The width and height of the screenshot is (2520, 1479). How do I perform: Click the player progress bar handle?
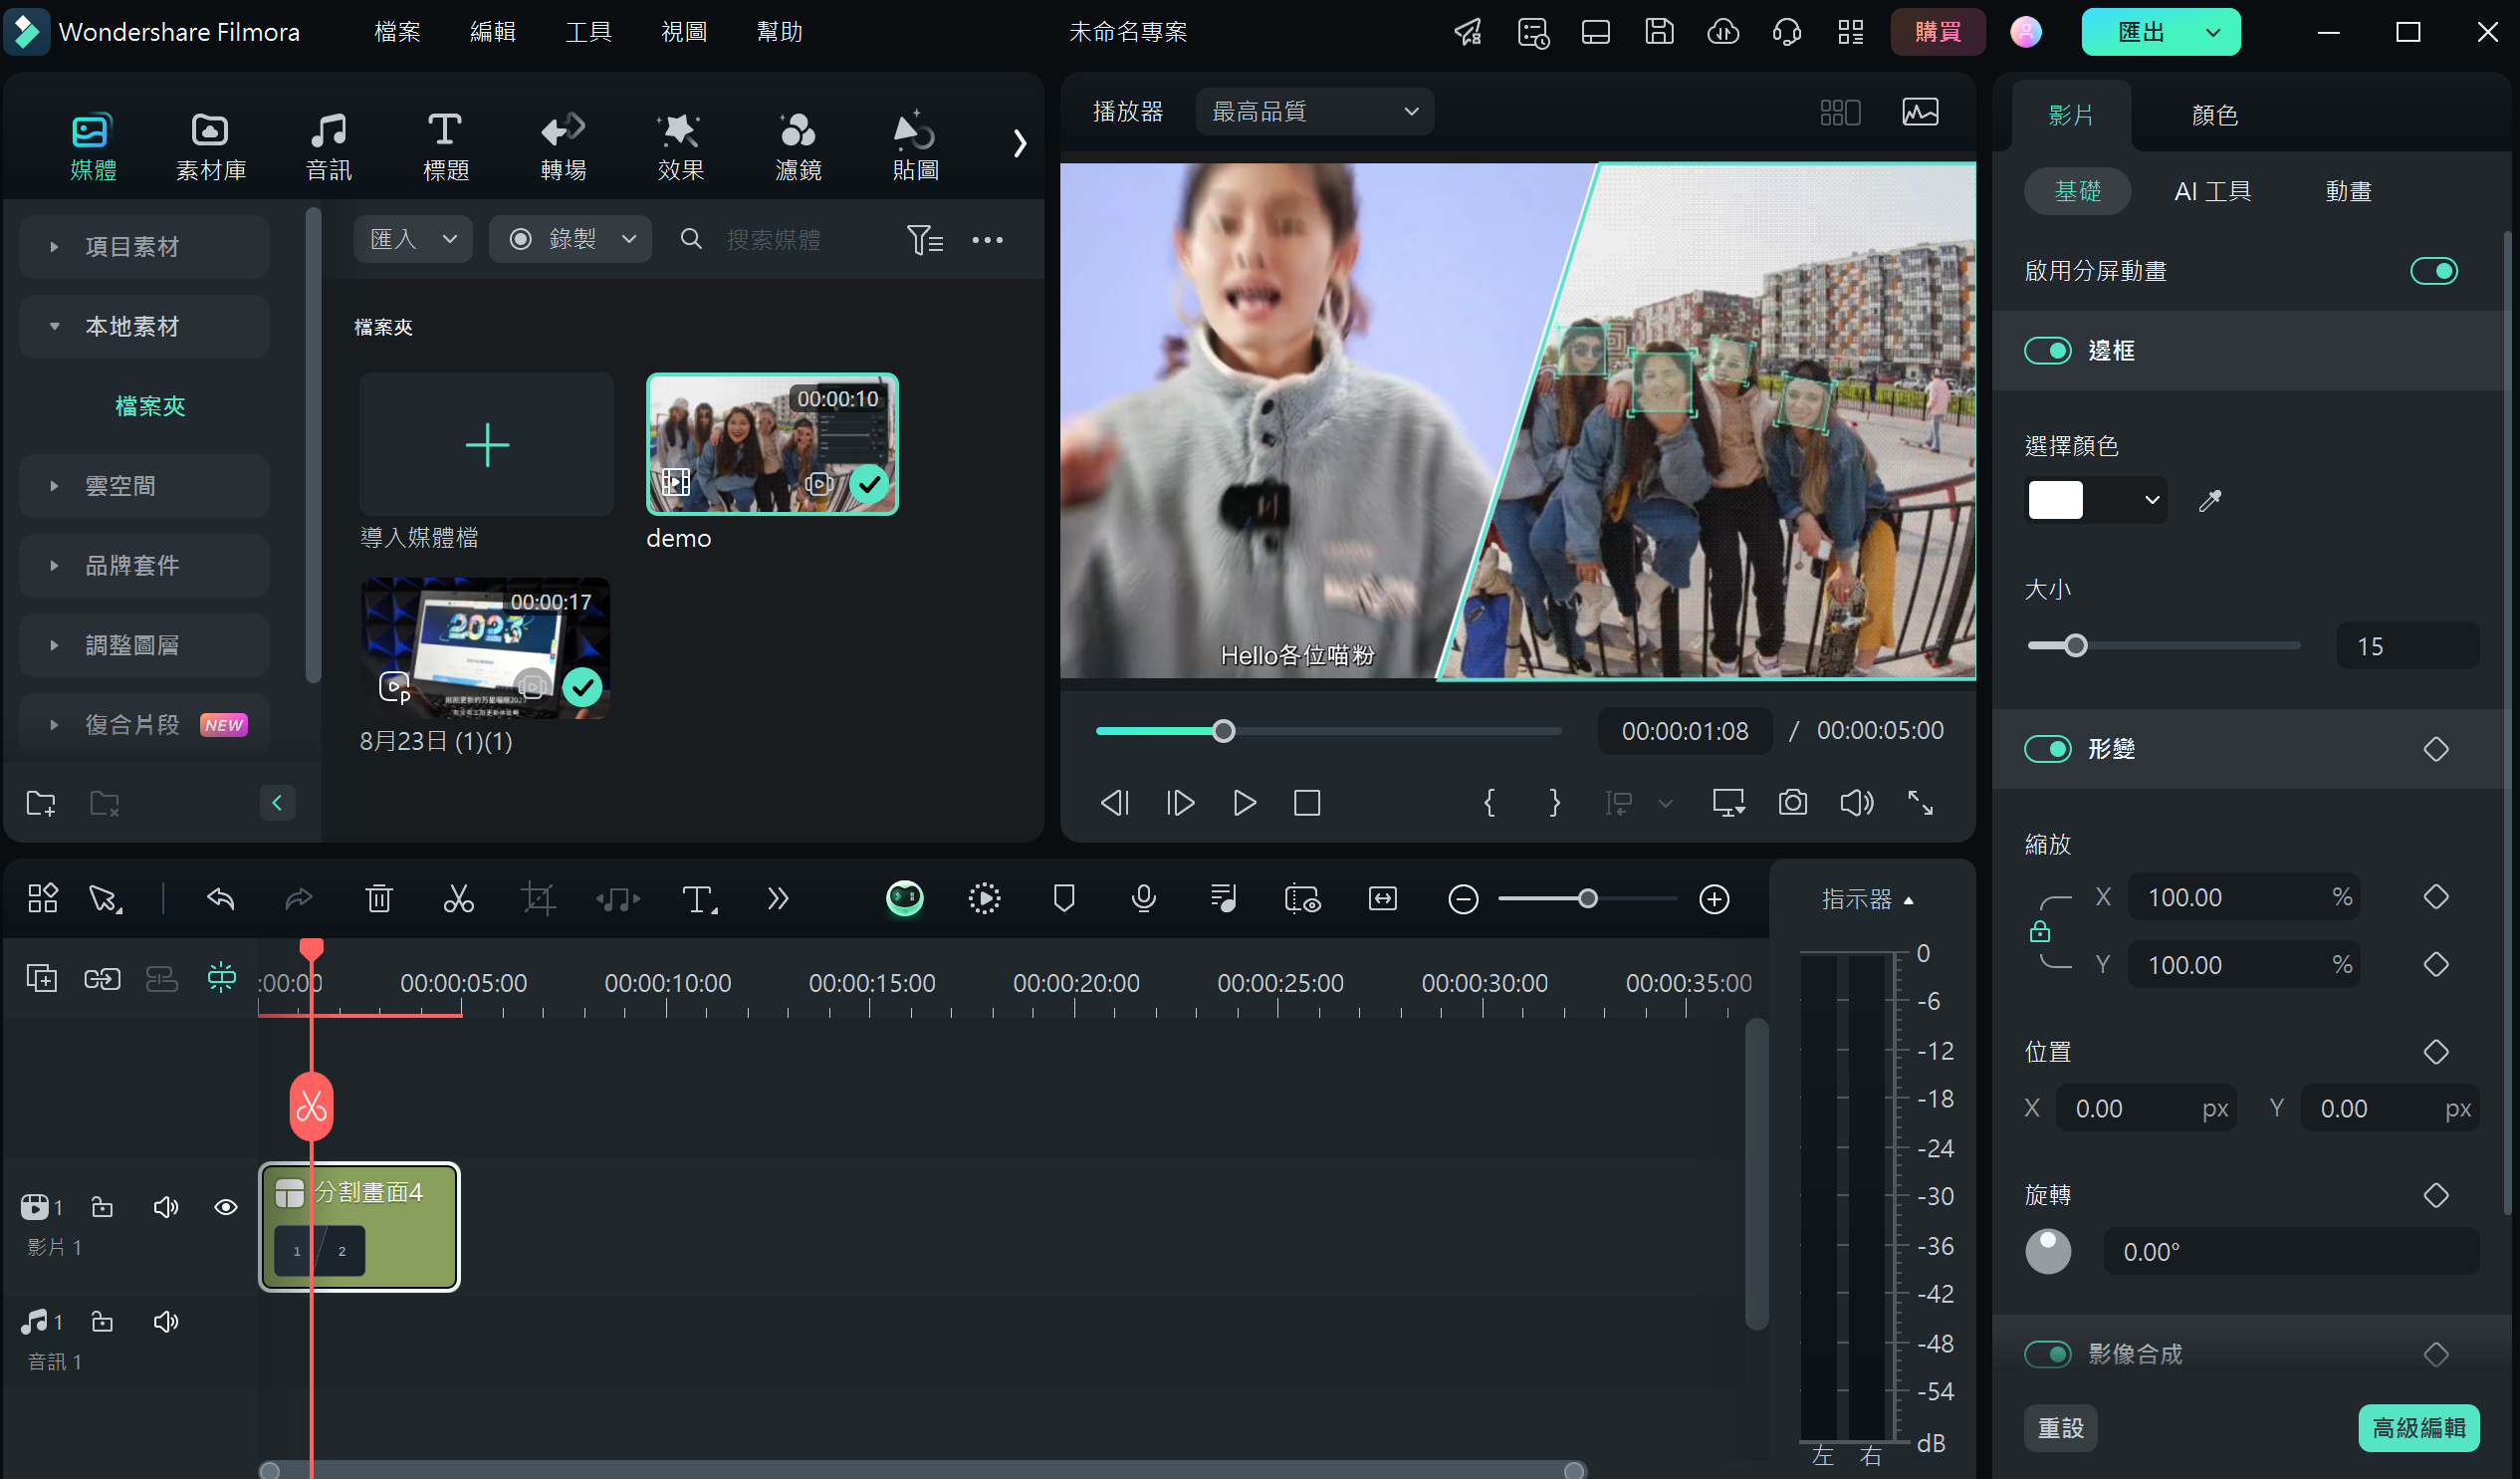1223,731
